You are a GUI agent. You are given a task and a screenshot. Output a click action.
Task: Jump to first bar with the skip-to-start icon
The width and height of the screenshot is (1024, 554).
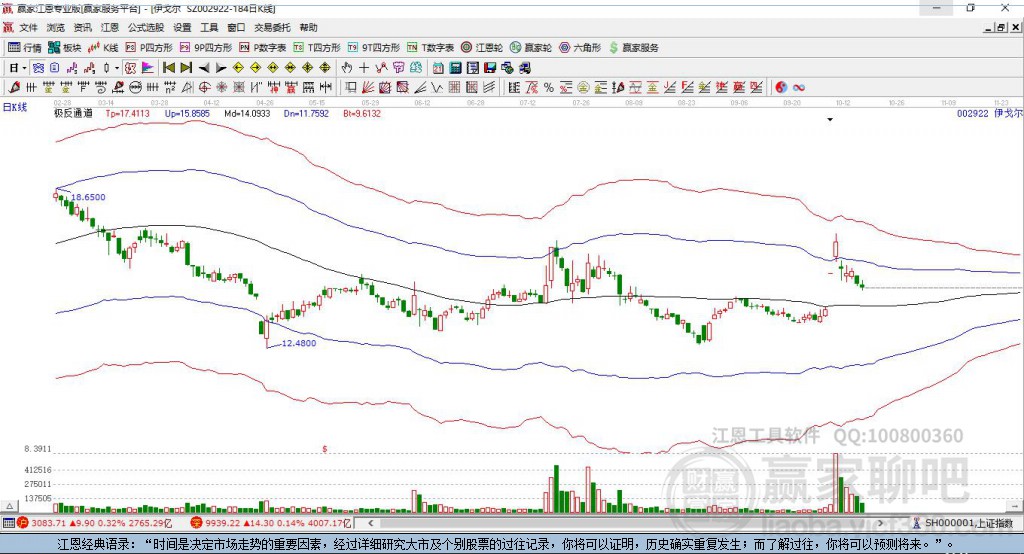(x=168, y=68)
